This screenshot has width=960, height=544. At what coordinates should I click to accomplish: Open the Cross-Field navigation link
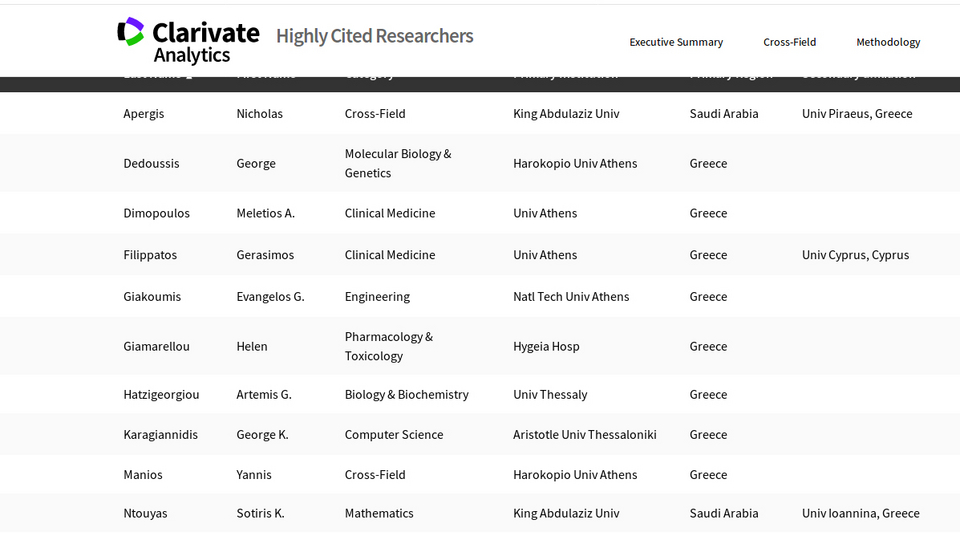pyautogui.click(x=789, y=42)
